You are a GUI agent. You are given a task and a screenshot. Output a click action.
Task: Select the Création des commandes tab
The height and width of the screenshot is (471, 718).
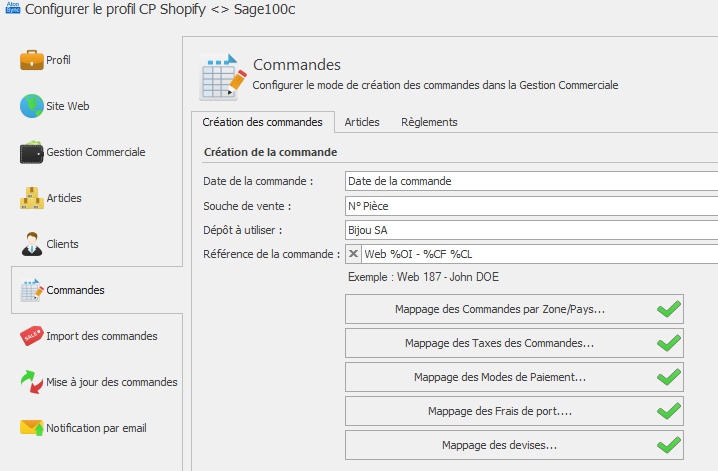point(262,122)
